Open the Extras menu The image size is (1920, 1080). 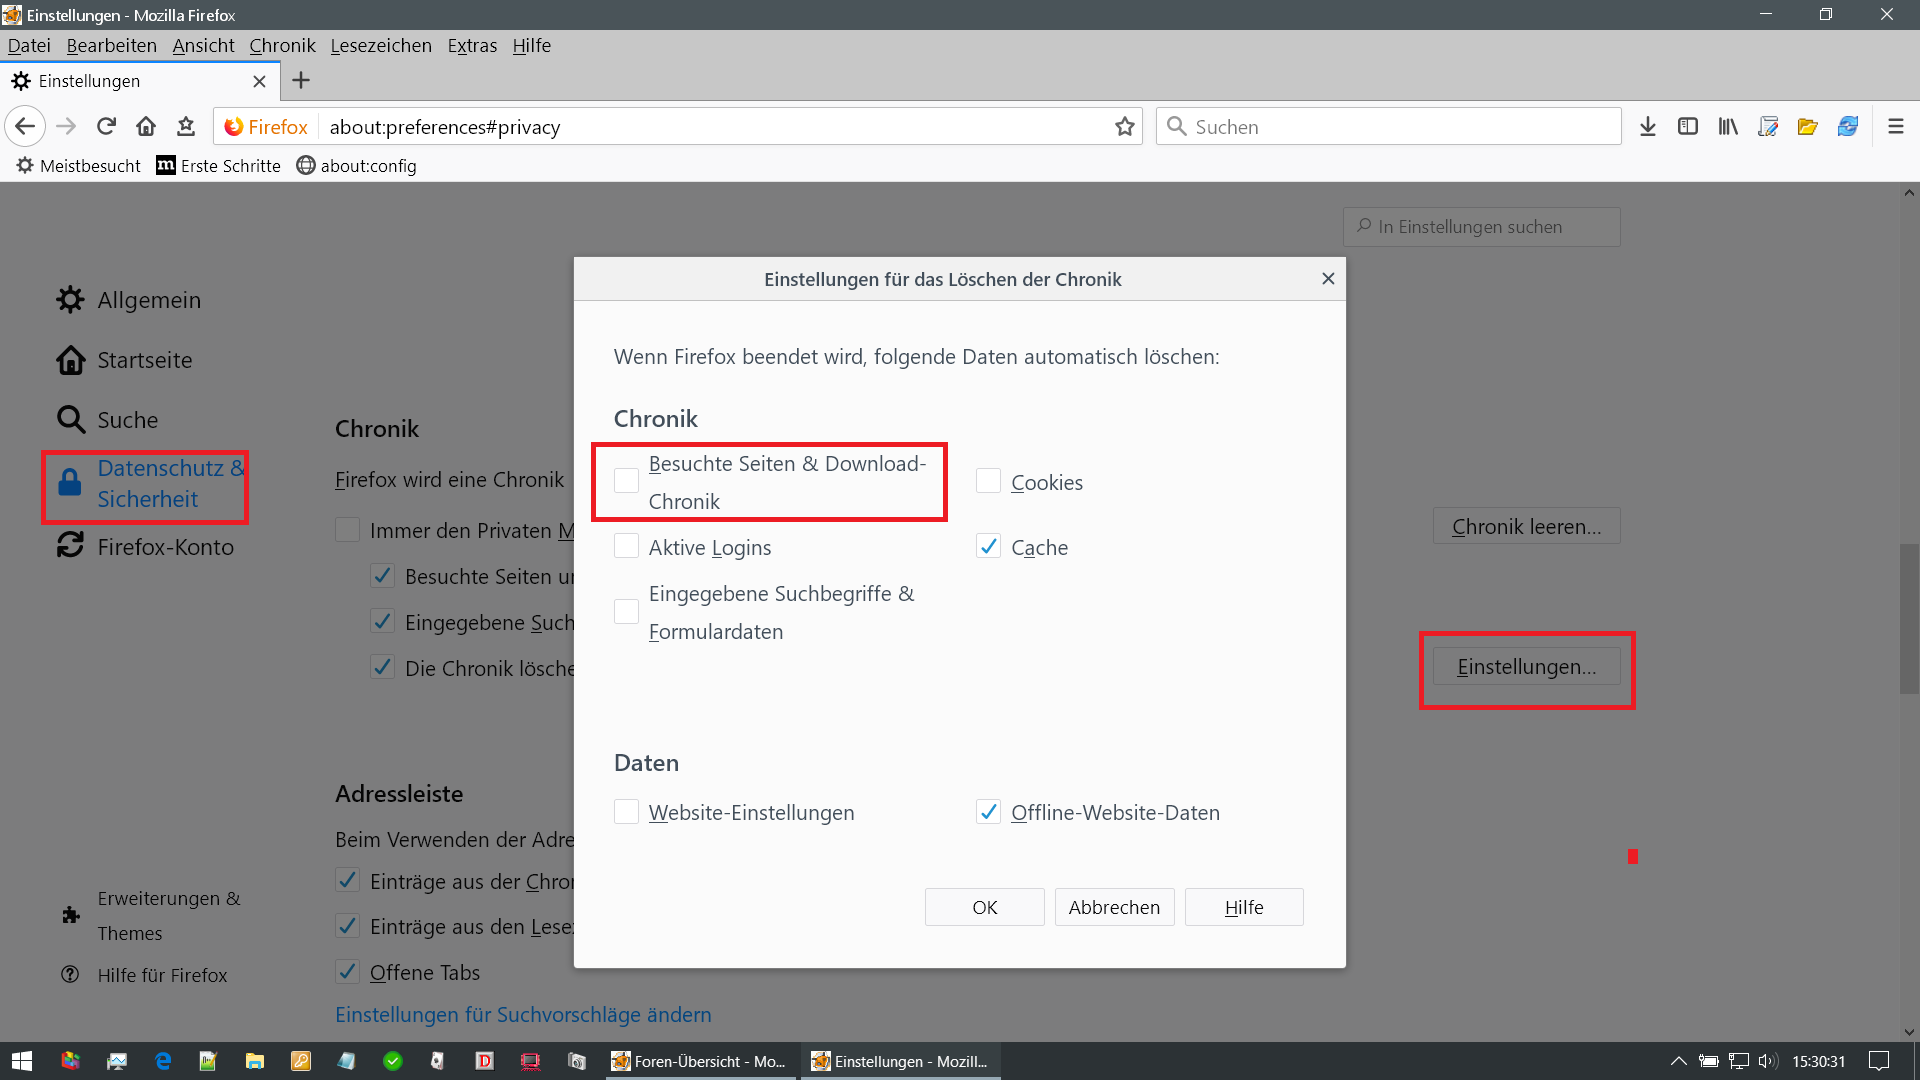[472, 46]
